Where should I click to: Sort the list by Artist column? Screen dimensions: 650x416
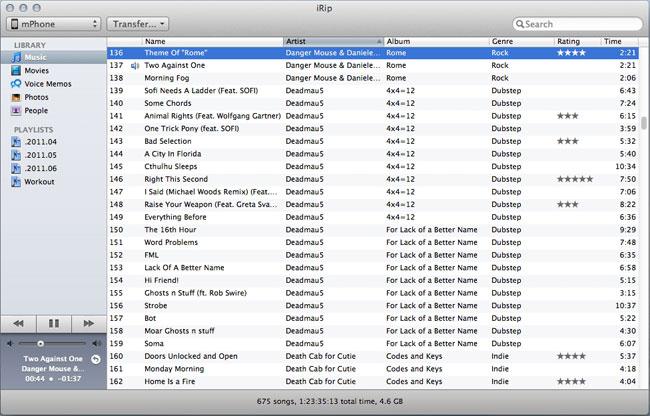click(333, 41)
